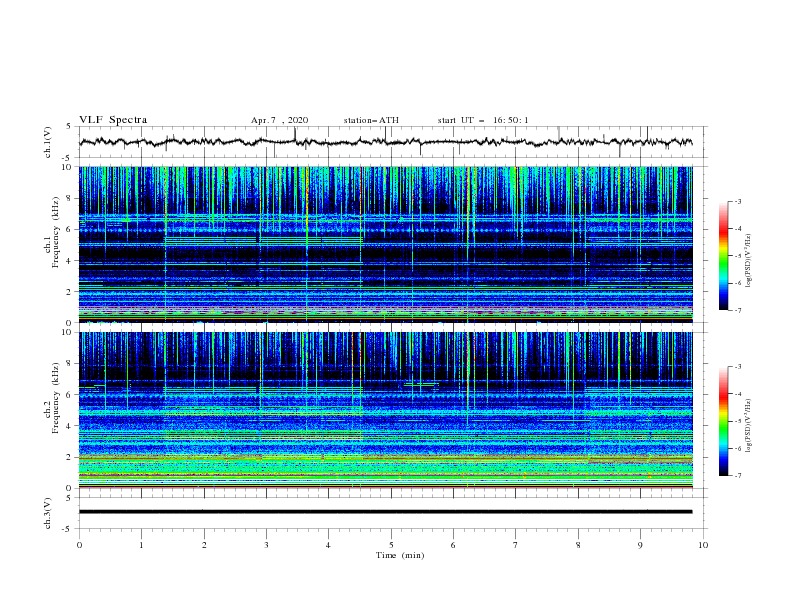Image resolution: width=792 pixels, height=612 pixels.
Task: Click the 'Time (min)' axis label
Action: coord(400,555)
